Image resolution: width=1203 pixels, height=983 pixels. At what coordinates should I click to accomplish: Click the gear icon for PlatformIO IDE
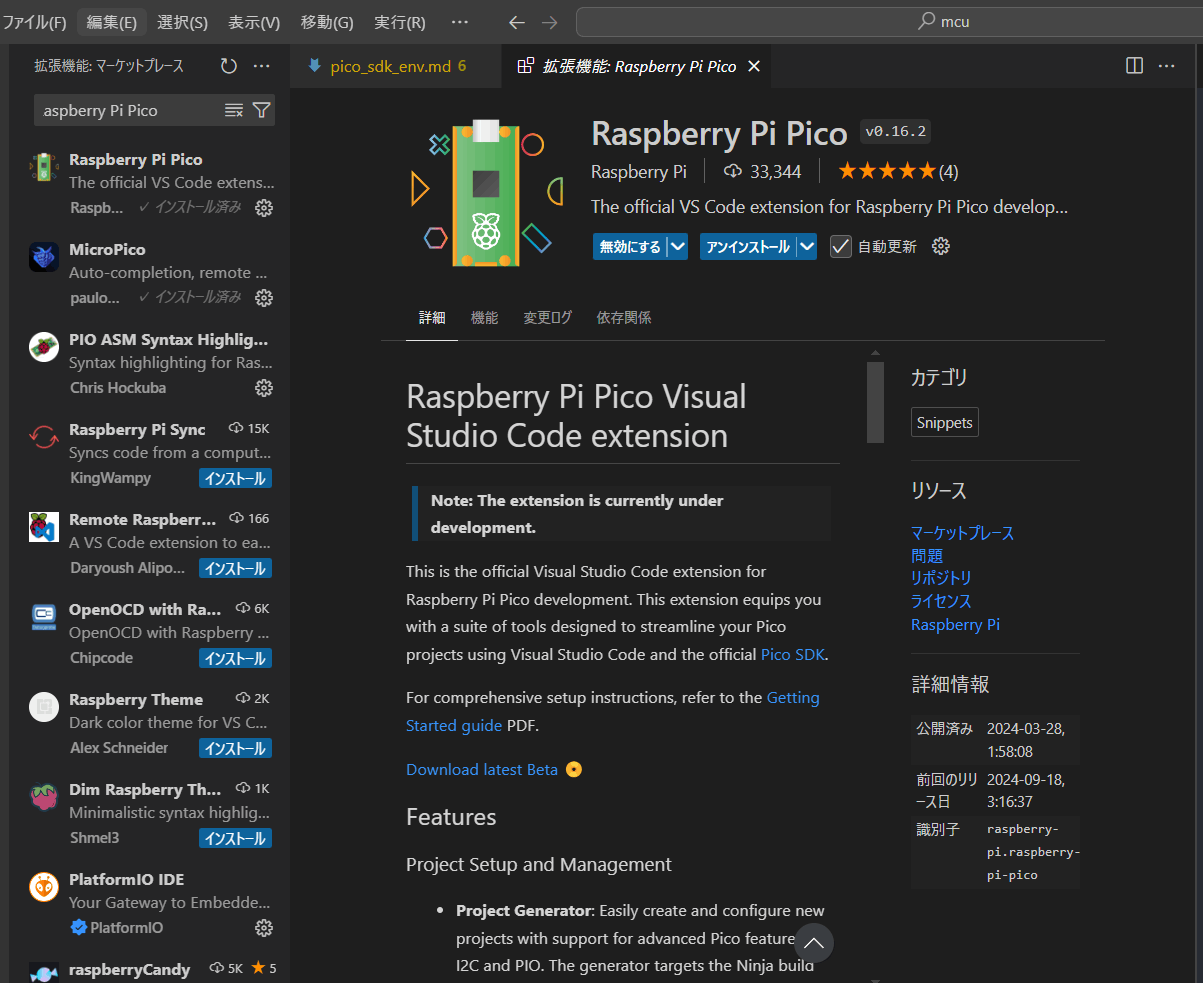coord(264,928)
